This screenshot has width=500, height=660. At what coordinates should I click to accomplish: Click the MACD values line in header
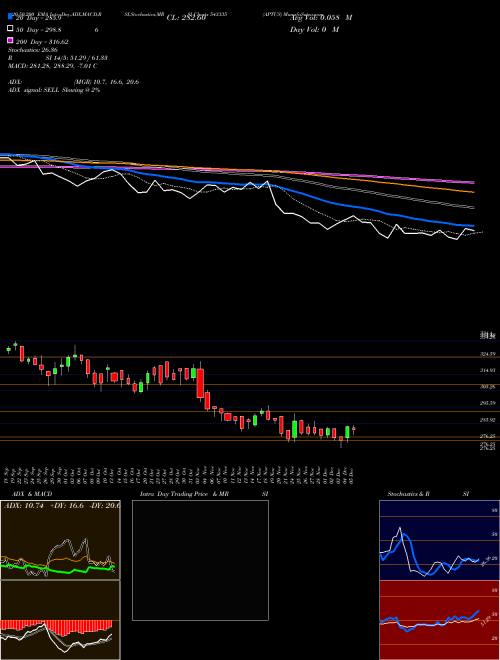pos(53,66)
